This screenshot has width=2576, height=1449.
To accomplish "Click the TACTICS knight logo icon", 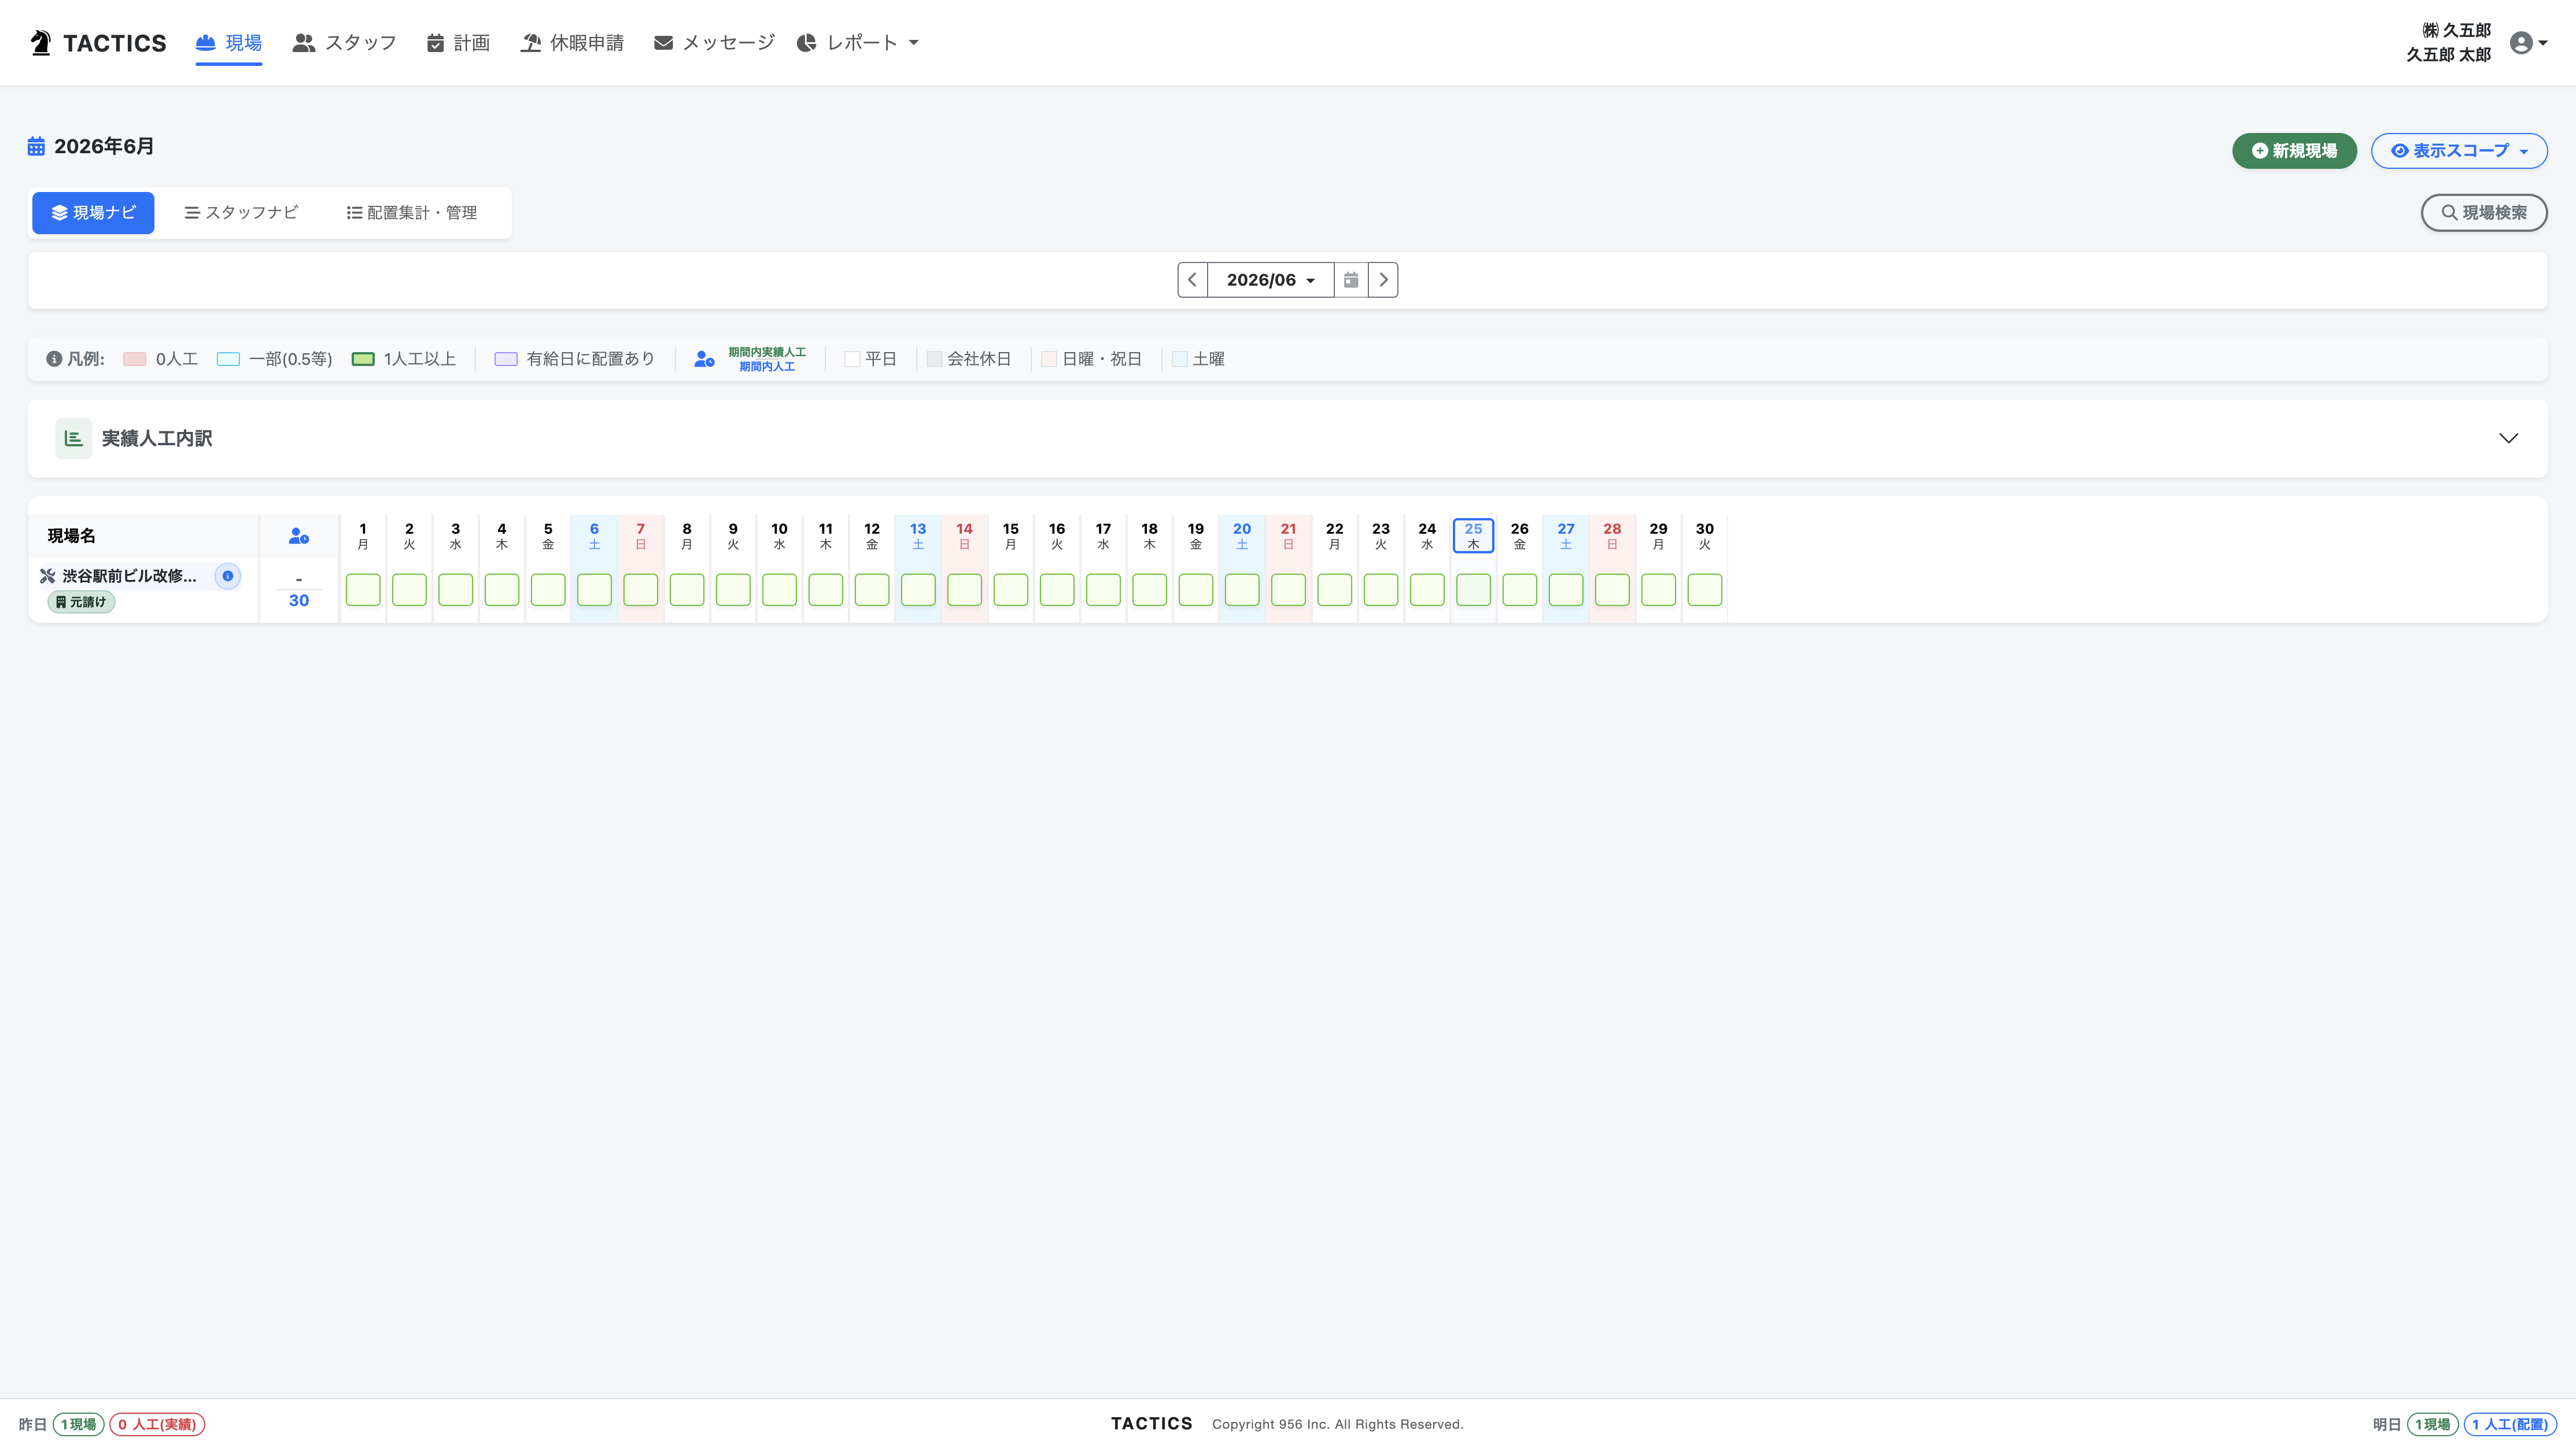I will (41, 43).
